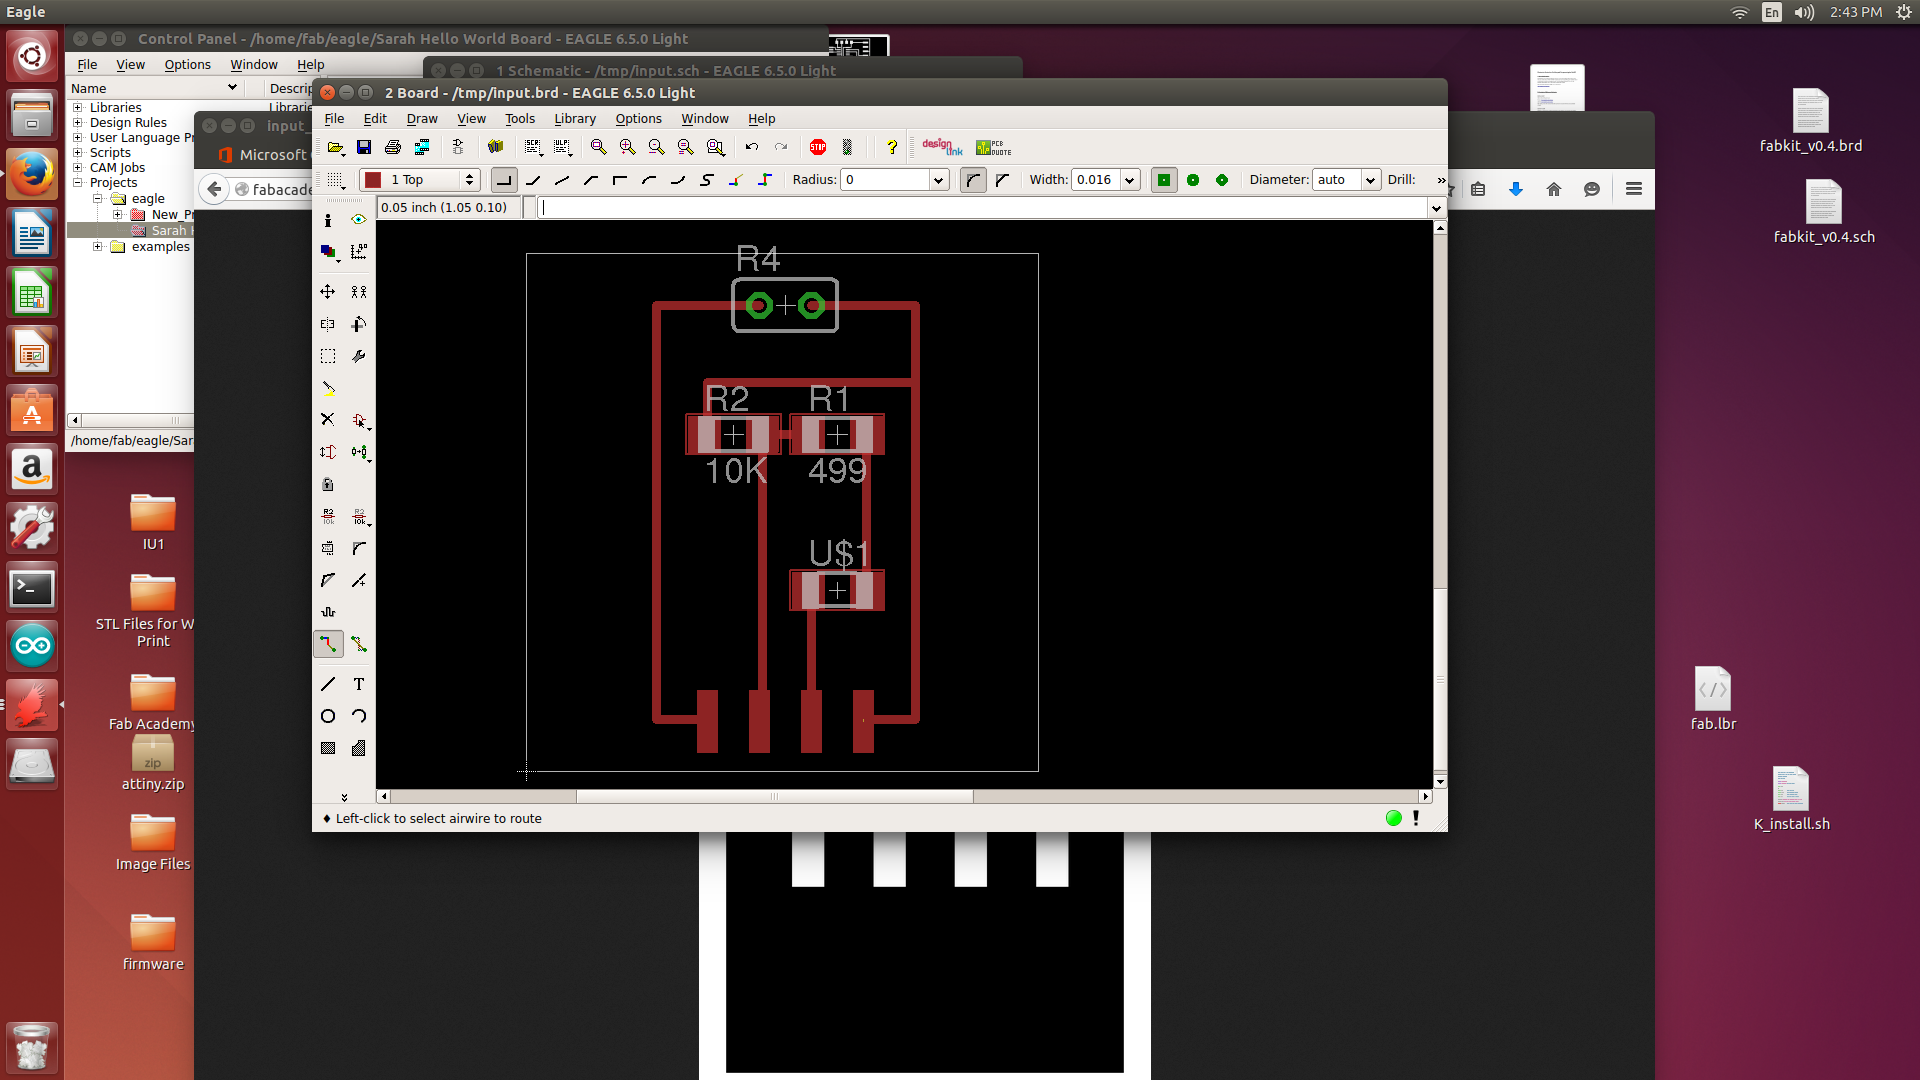Open the Width dropdown
This screenshot has width=1920, height=1080.
[1130, 180]
